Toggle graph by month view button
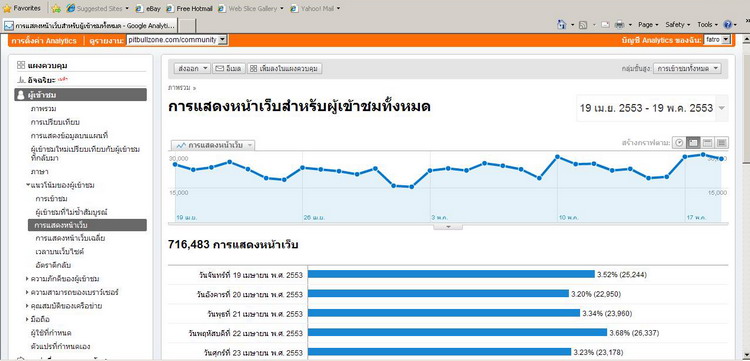Screen dimensions: 750x361 pos(722,142)
